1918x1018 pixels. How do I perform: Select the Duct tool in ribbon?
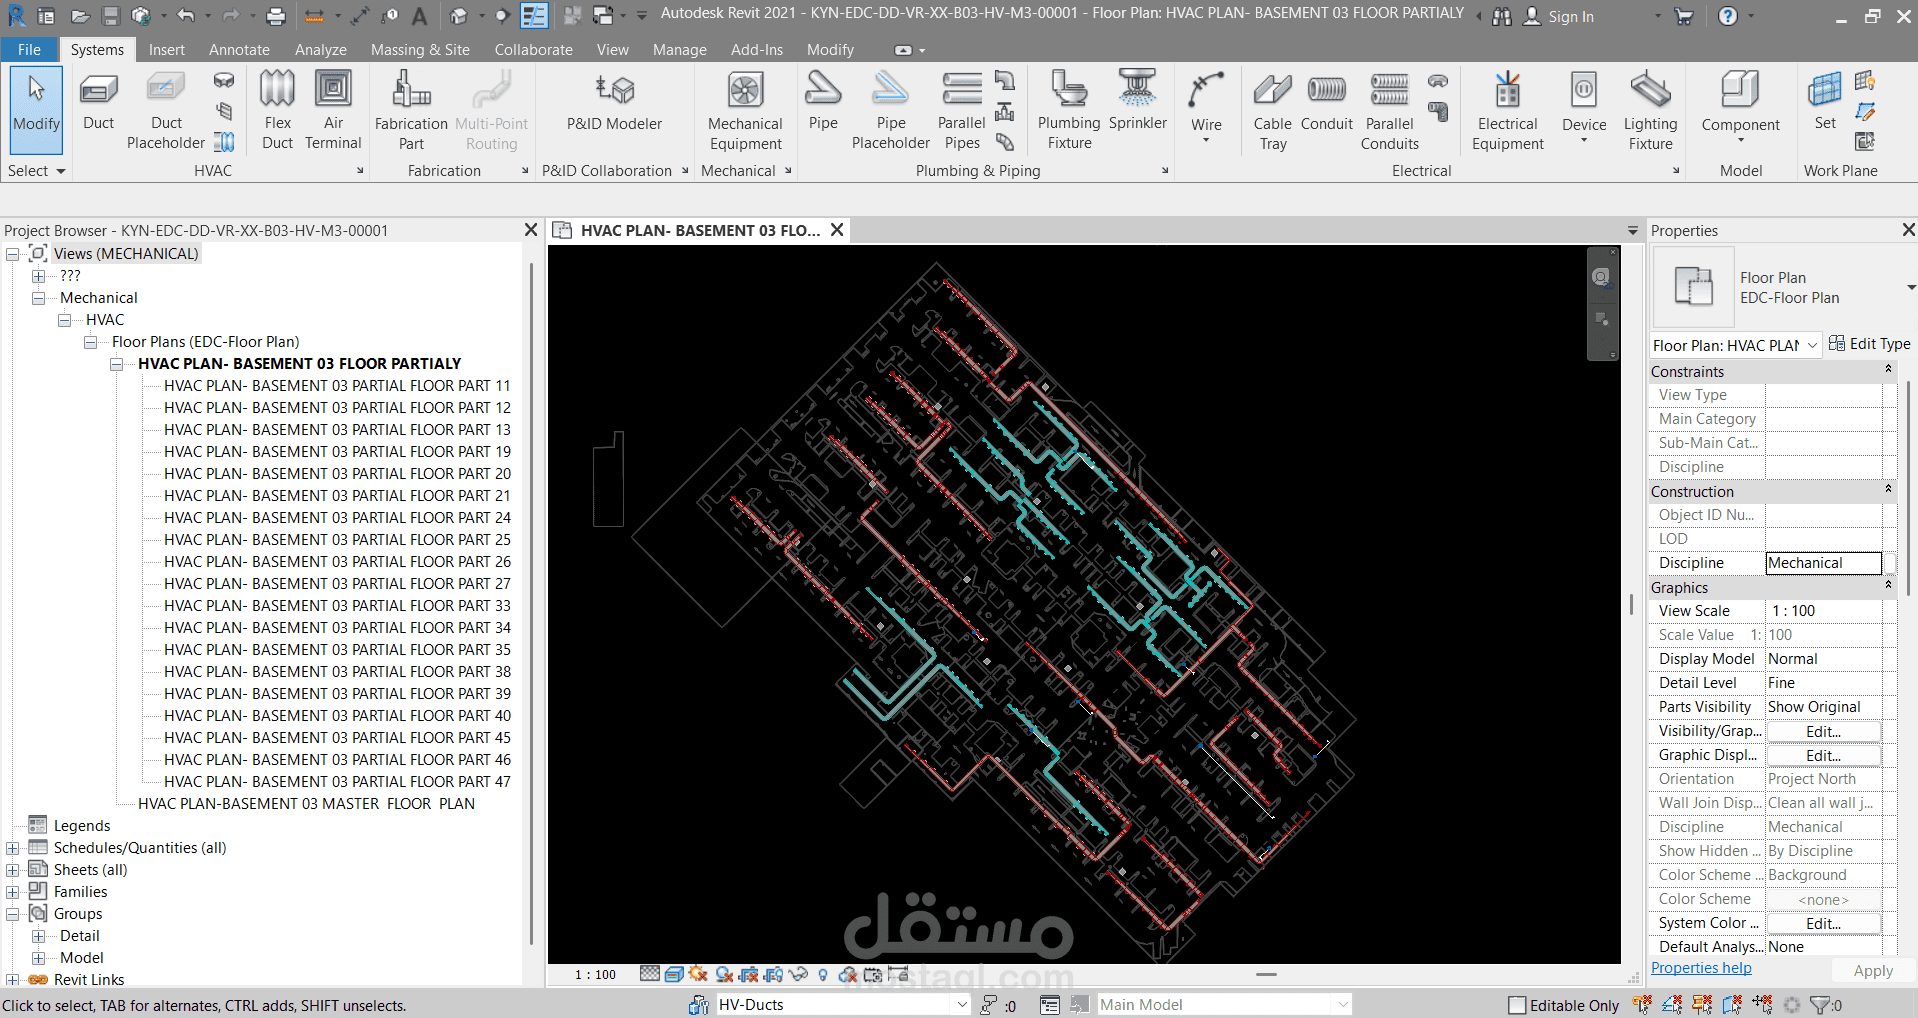point(98,103)
